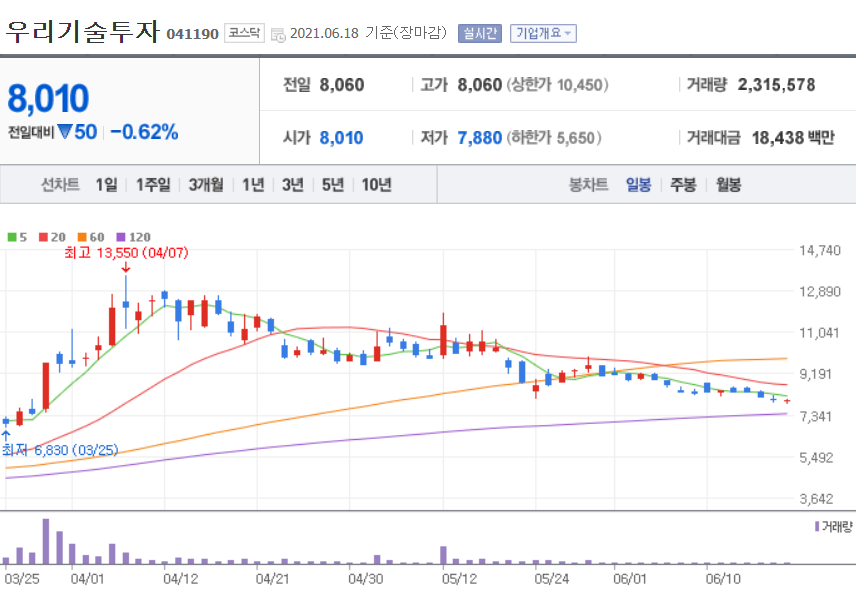
Task: Click the orange 60-day moving average swatch
Action: point(82,237)
